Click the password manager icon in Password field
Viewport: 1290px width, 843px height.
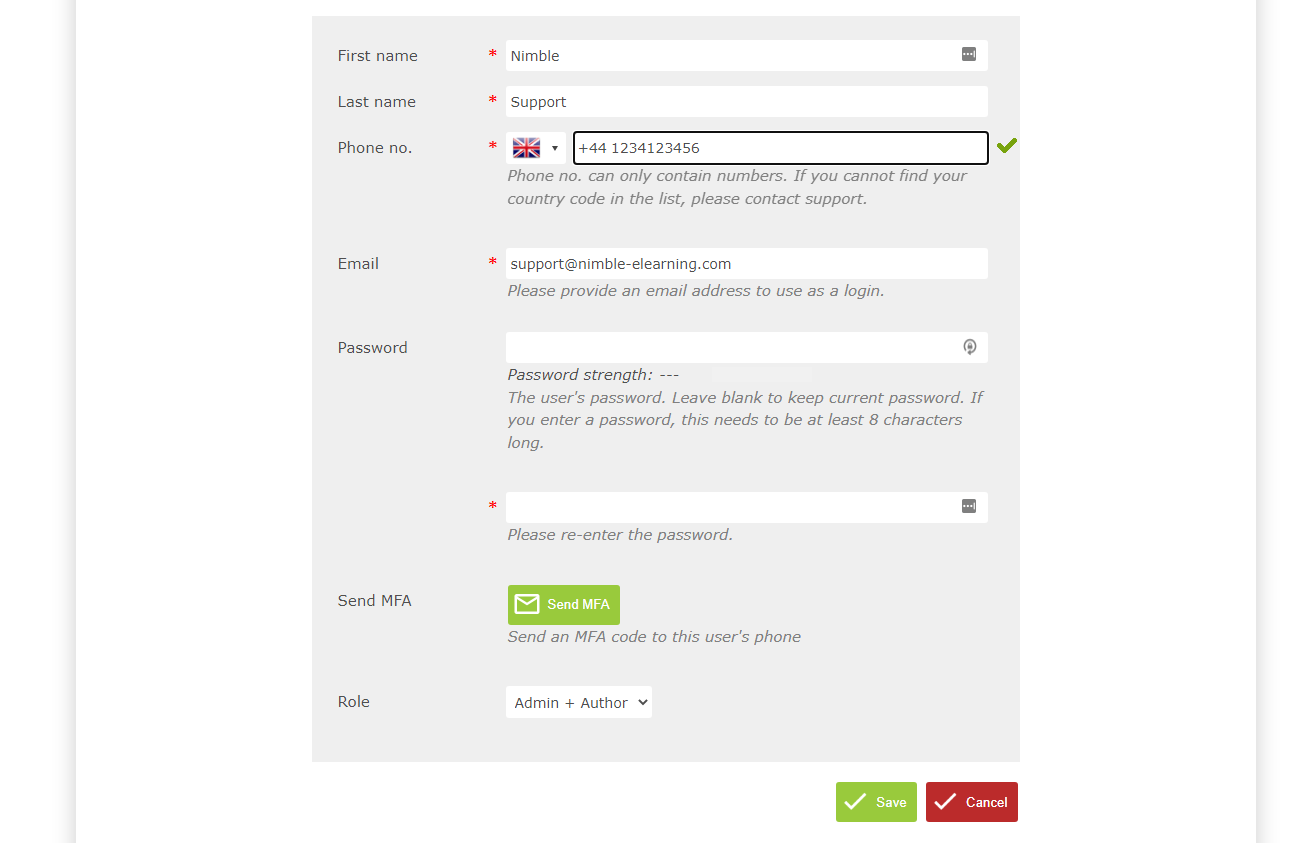tap(968, 347)
